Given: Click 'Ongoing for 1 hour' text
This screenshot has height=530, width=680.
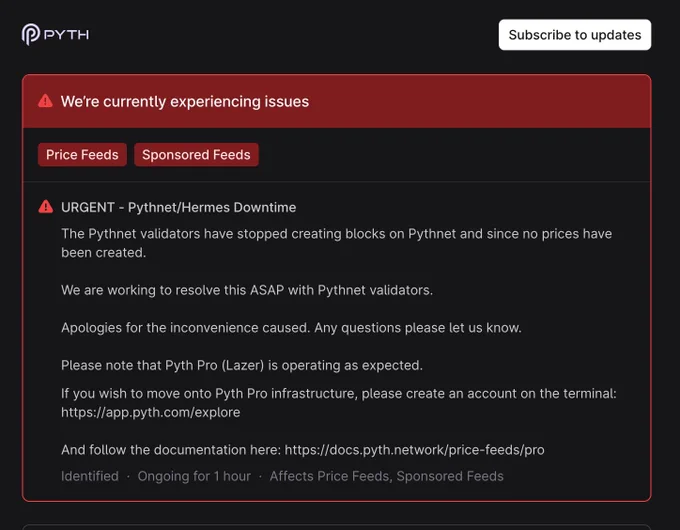Looking at the screenshot, I should tap(194, 476).
